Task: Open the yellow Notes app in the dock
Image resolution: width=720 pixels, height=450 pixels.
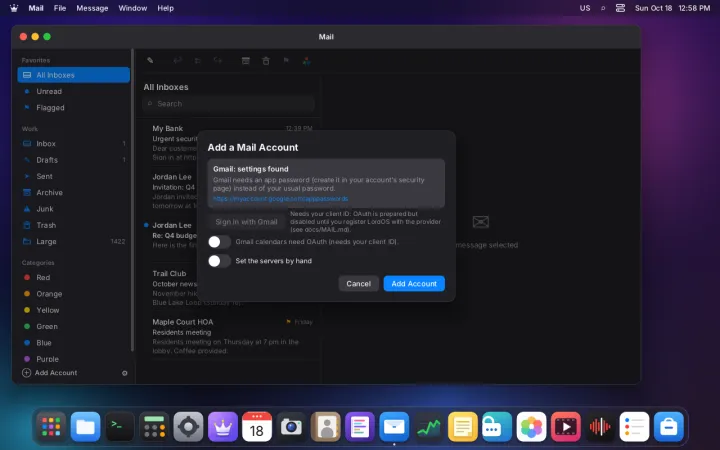Action: tap(462, 427)
